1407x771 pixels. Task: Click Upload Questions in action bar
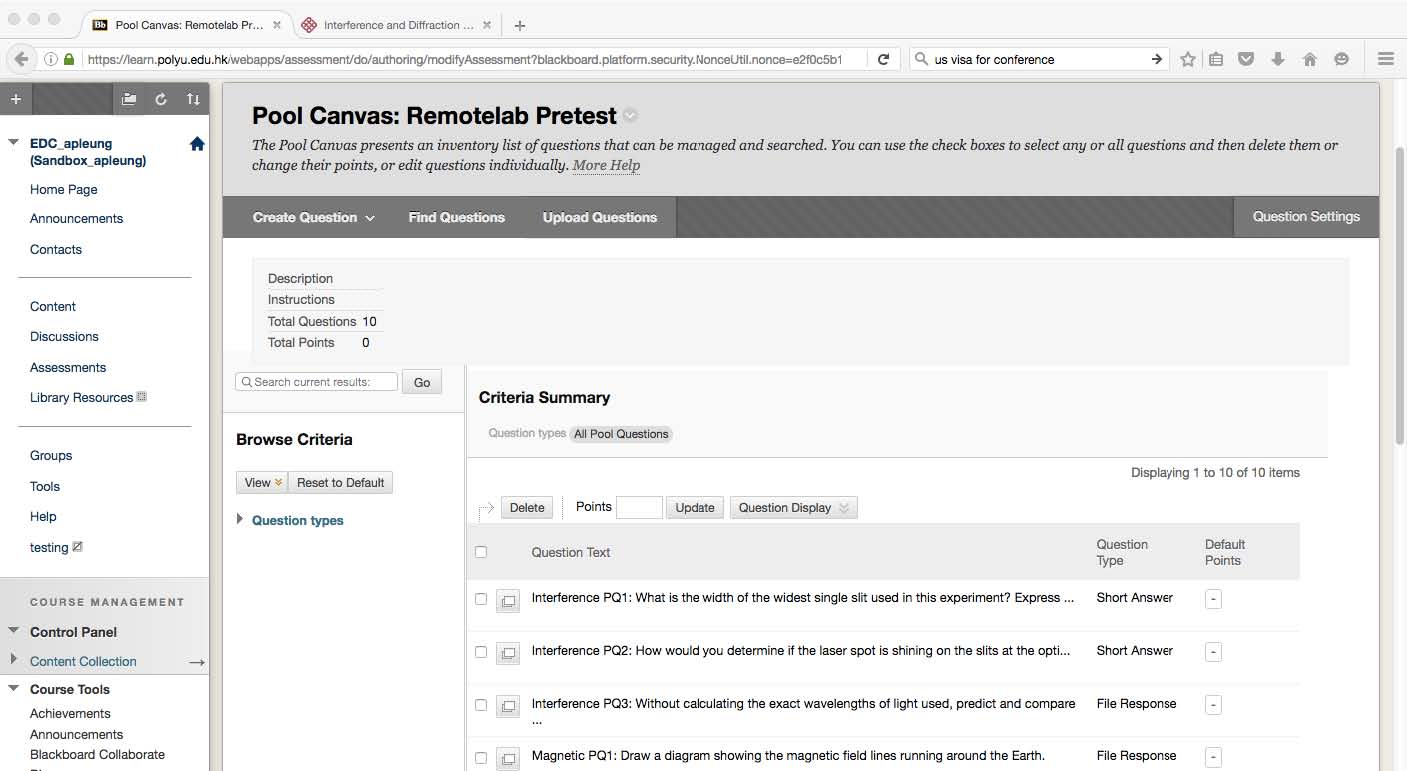point(600,217)
